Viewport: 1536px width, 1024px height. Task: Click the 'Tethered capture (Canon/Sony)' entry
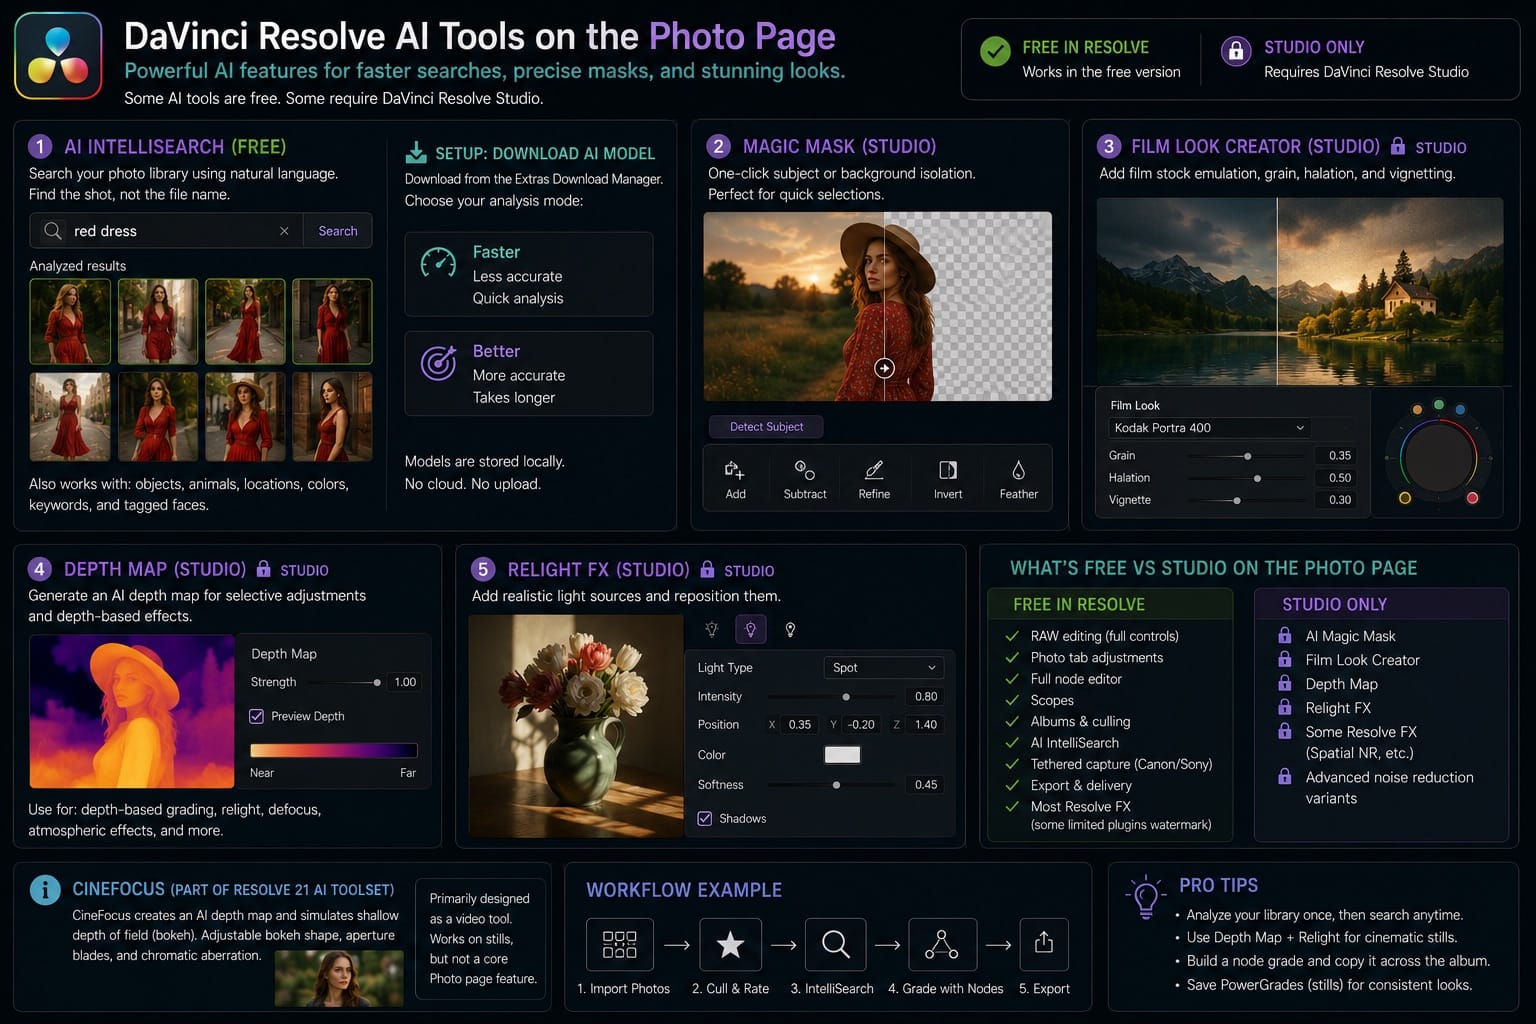click(x=1121, y=764)
